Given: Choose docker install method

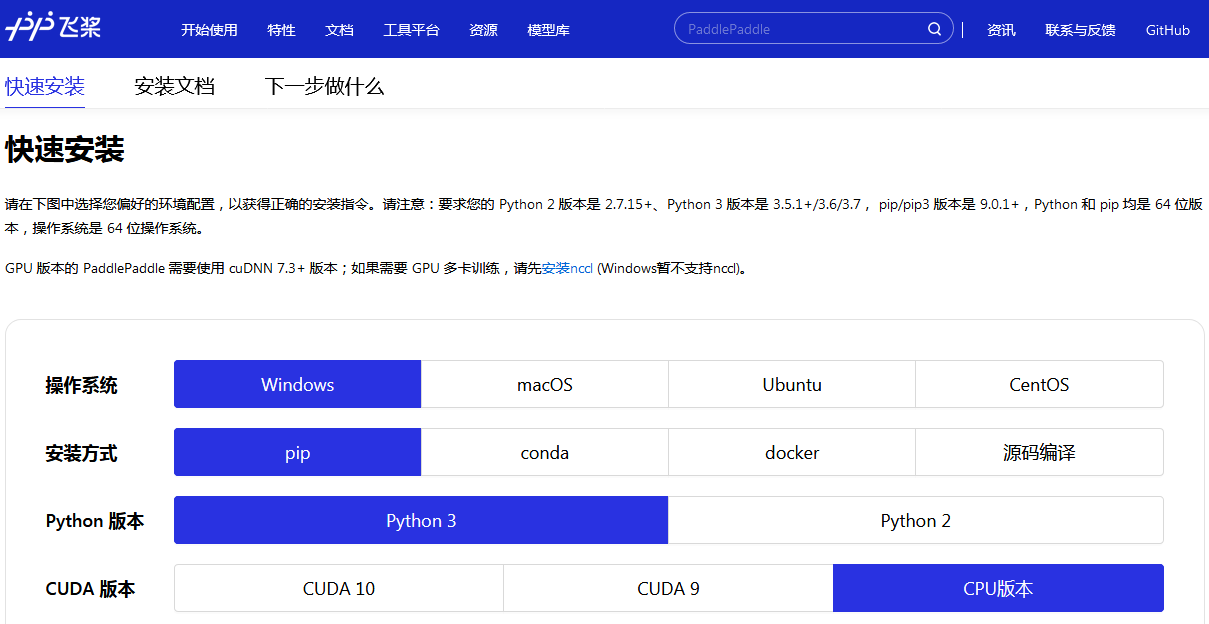Looking at the screenshot, I should point(792,452).
